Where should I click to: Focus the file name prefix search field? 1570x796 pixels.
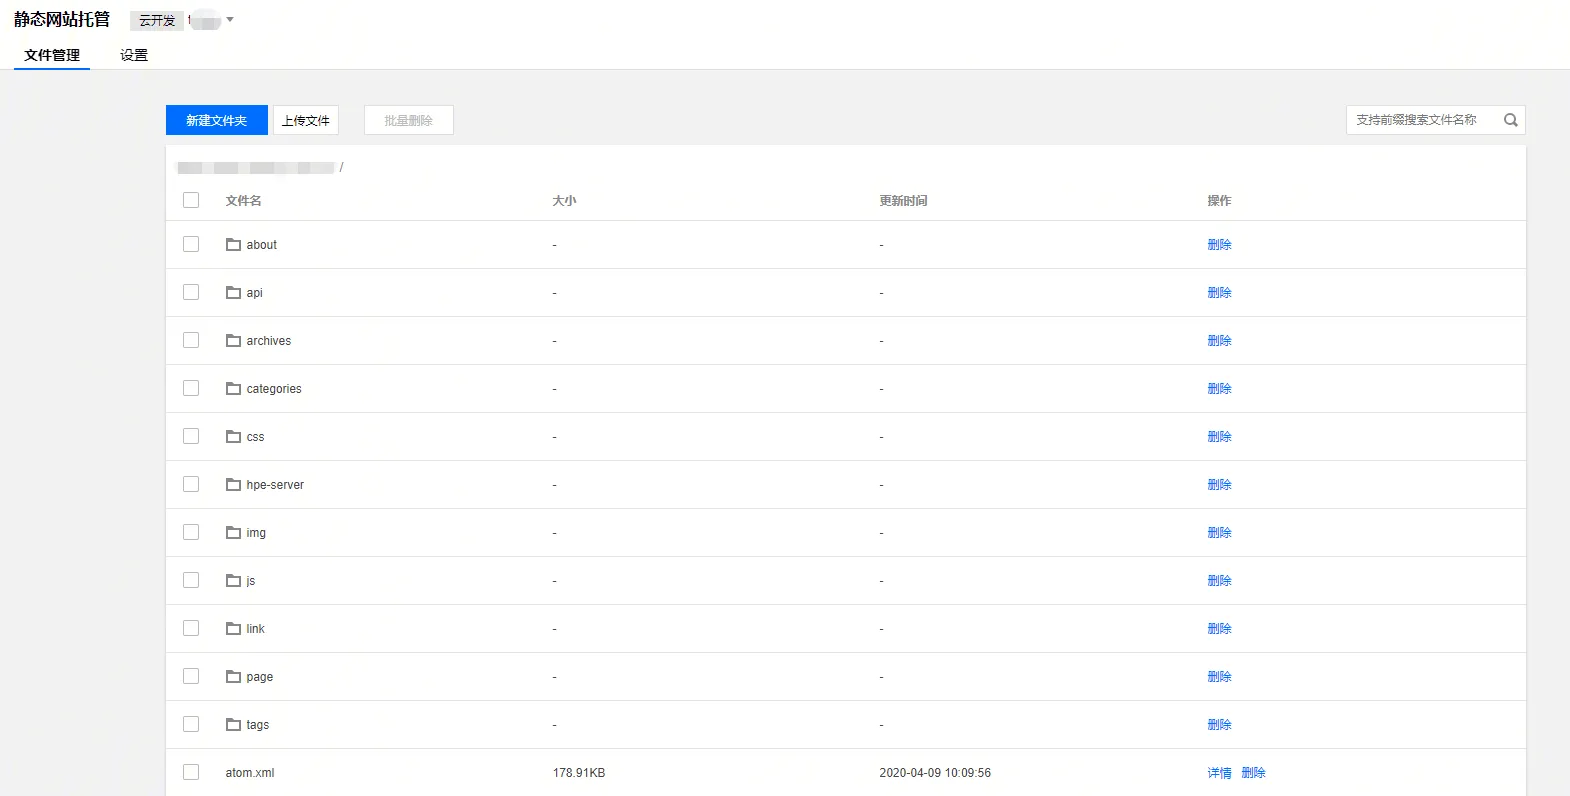(1420, 120)
